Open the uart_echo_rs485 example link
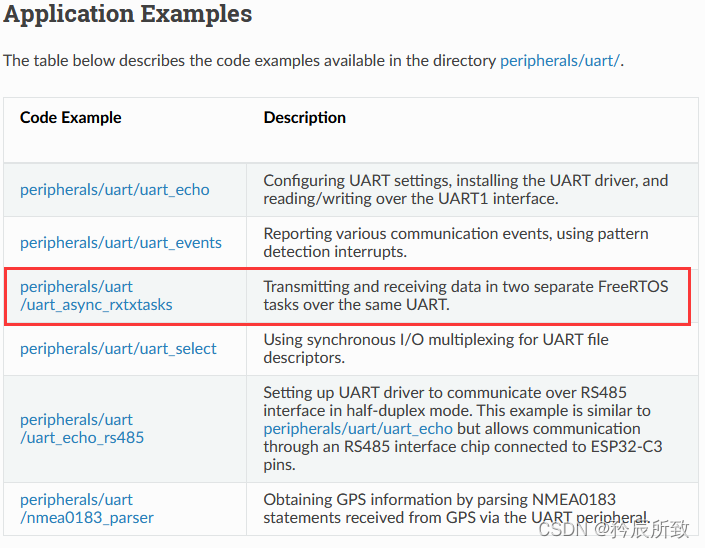The width and height of the screenshot is (705, 548). [x=82, y=437]
